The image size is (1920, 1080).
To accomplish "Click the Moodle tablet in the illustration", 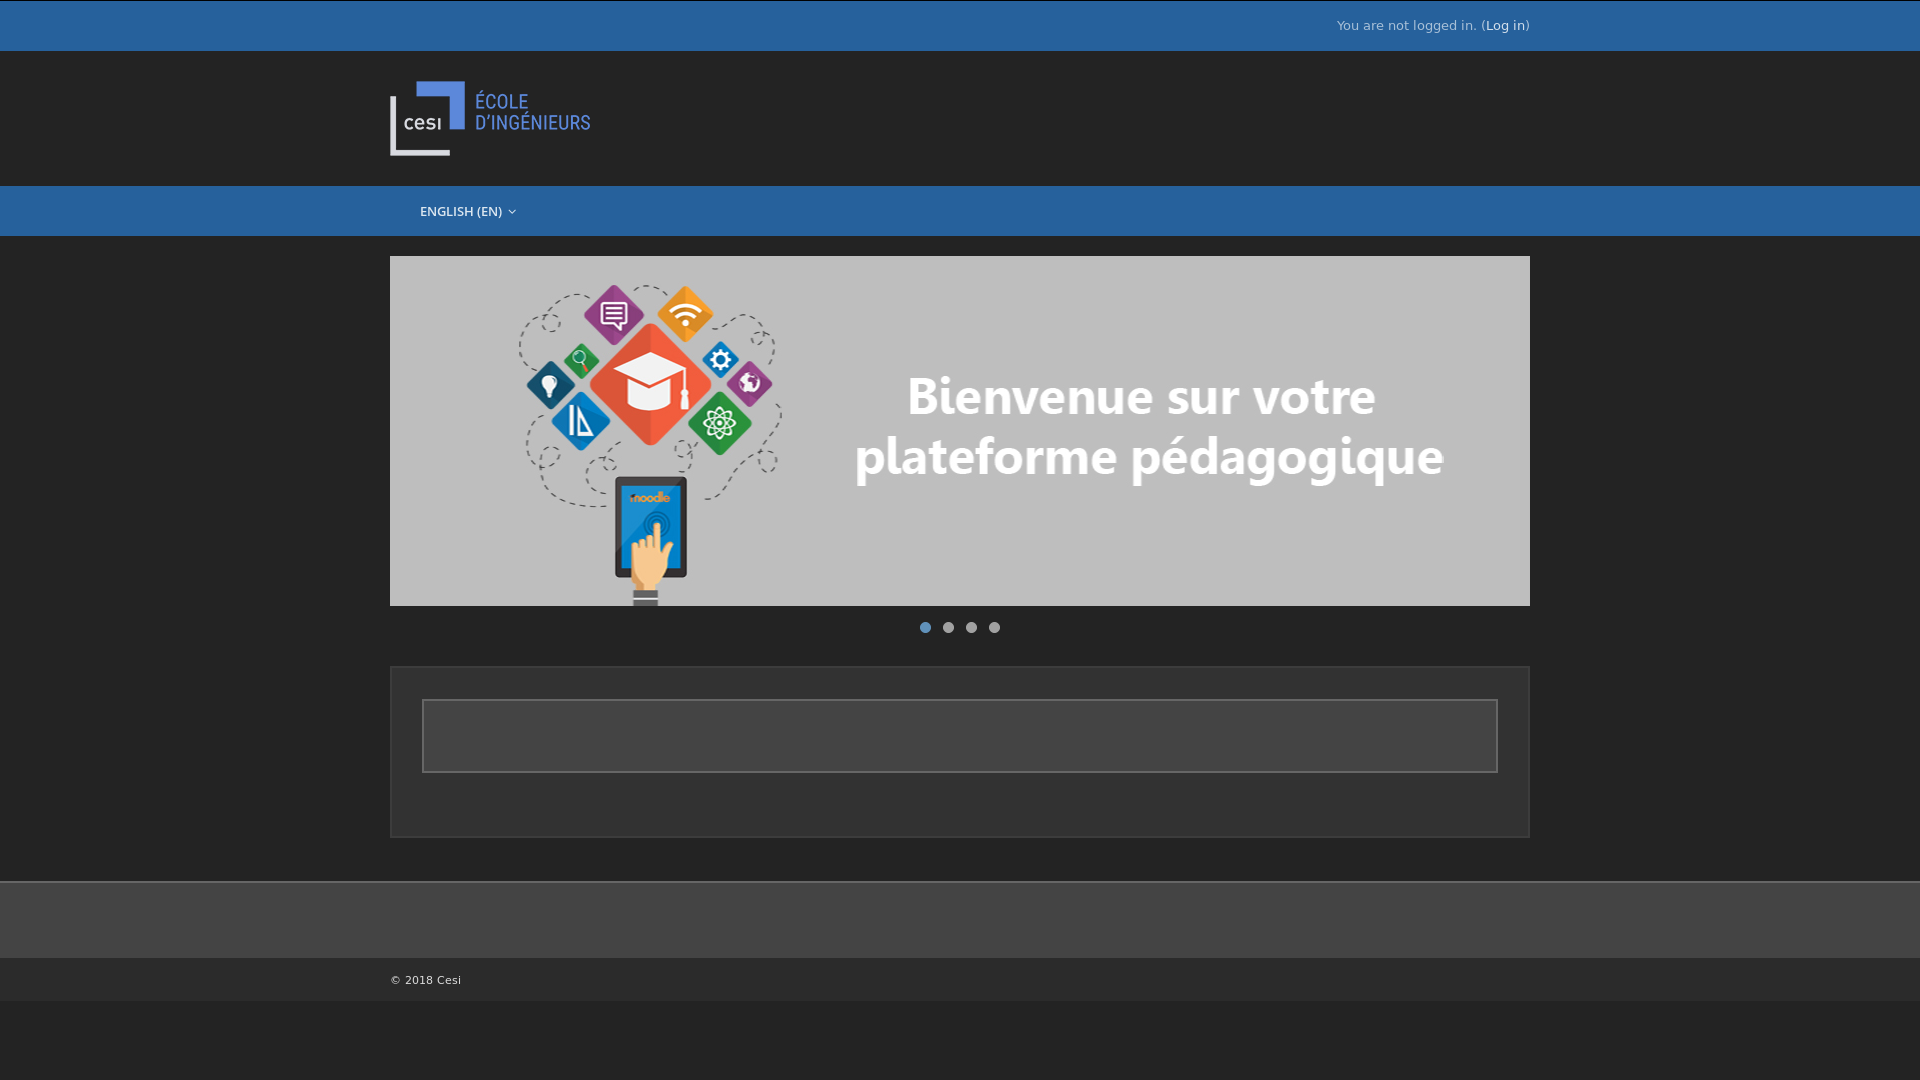I will 649,525.
